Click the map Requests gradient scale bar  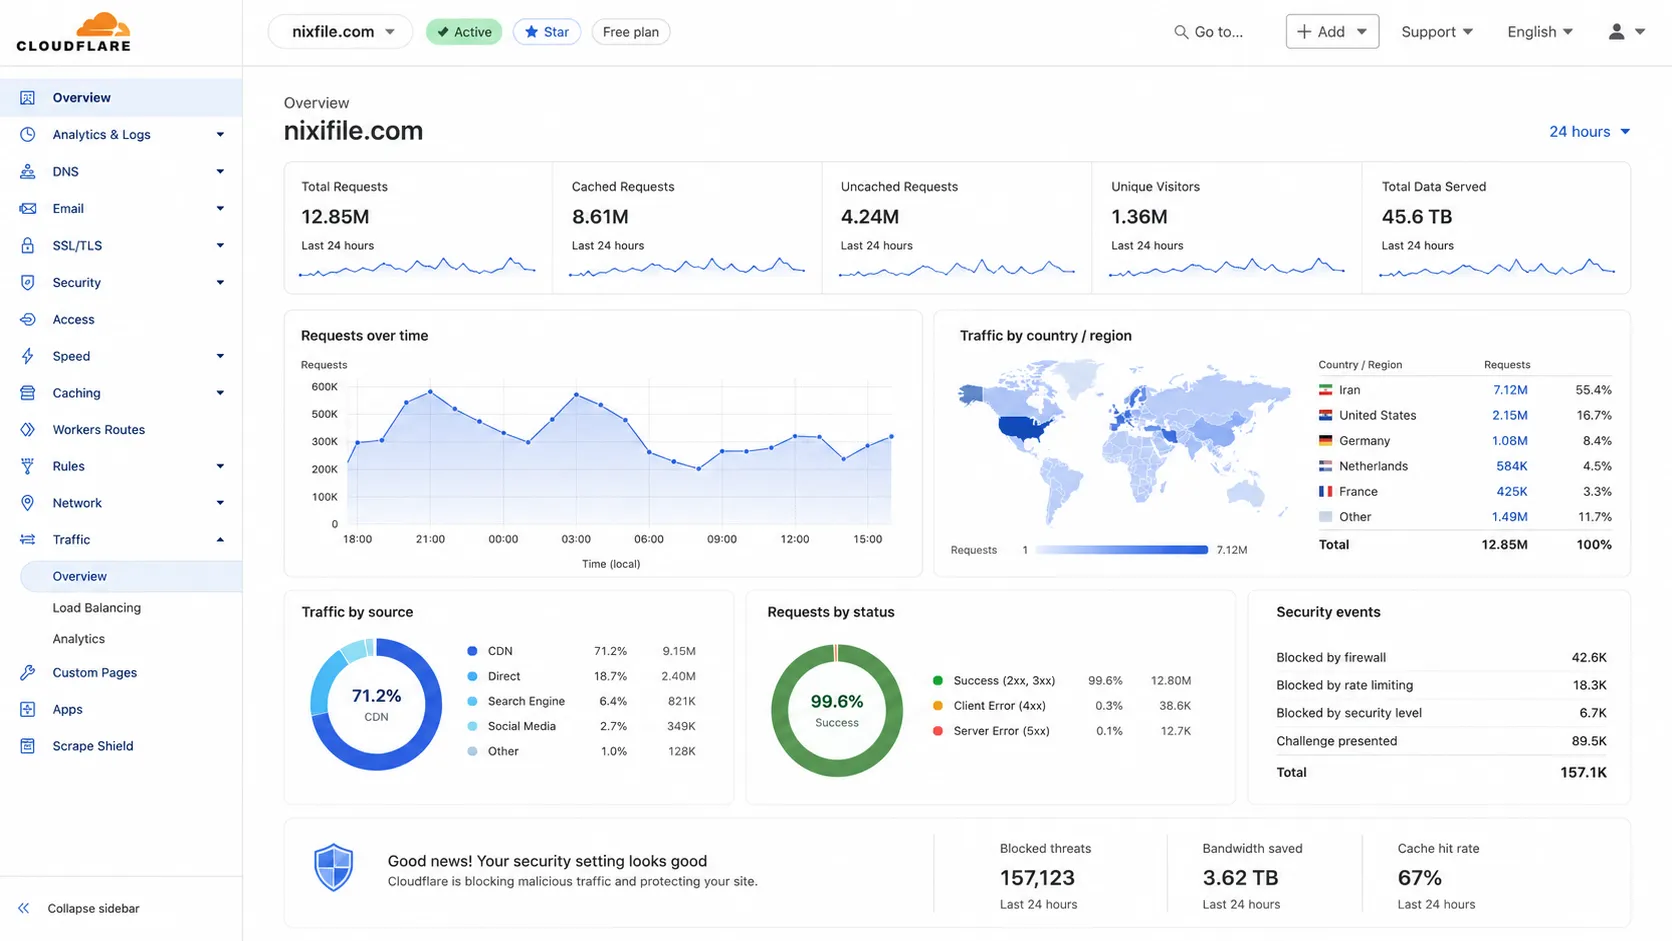(x=1121, y=550)
